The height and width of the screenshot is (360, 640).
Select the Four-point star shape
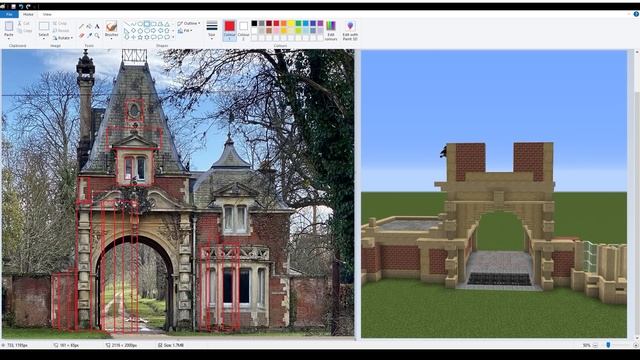click(133, 37)
